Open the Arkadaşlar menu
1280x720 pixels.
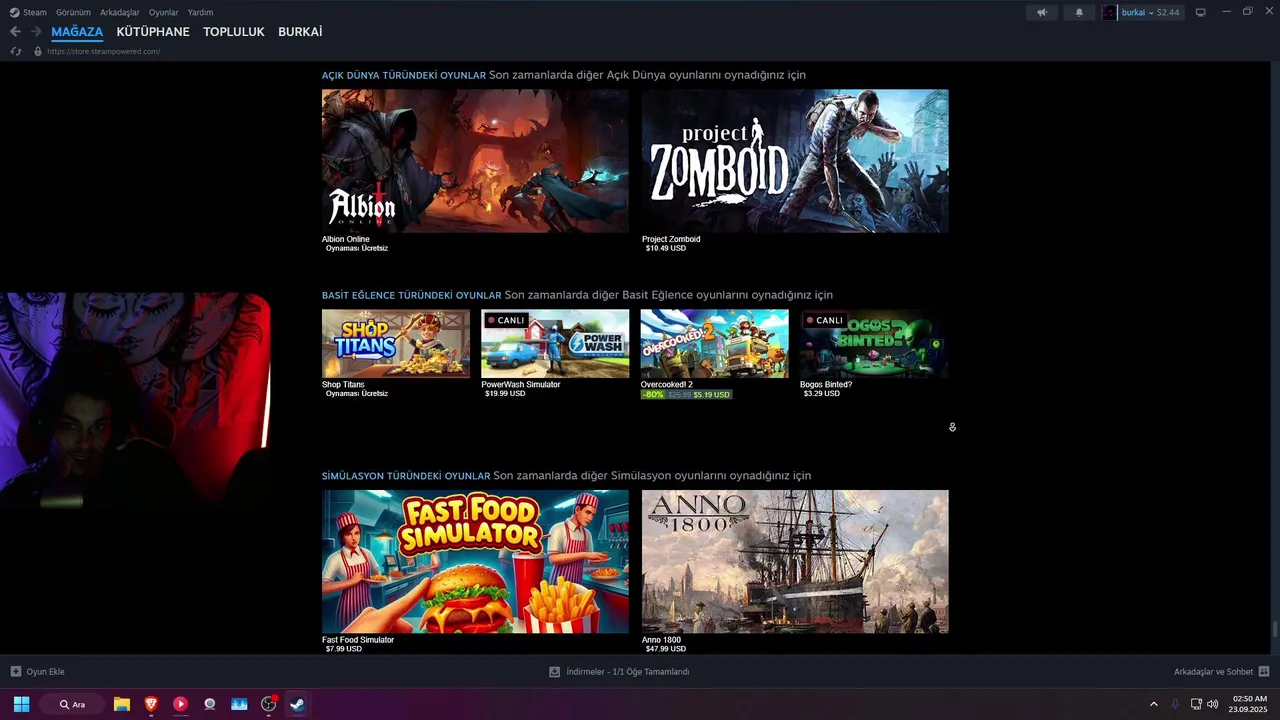pos(119,12)
